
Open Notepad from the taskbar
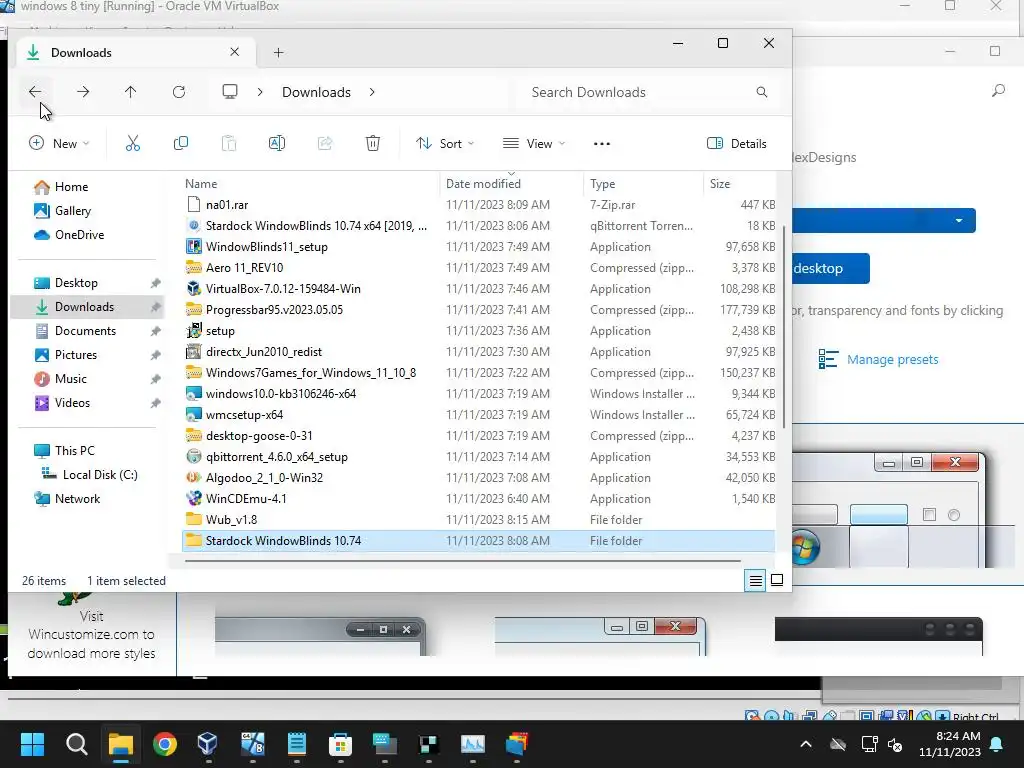click(x=296, y=744)
